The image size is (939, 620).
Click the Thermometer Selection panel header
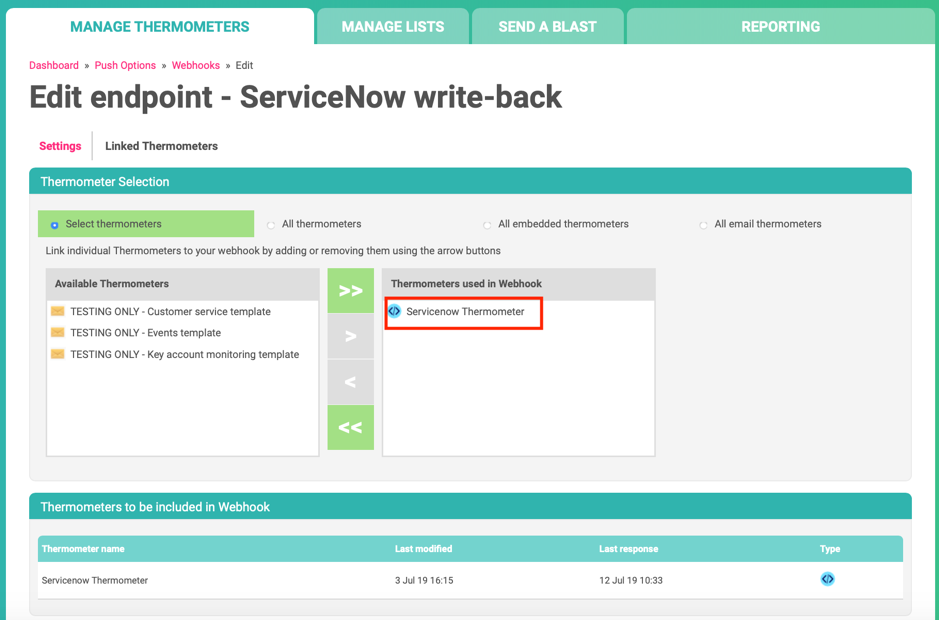[x=470, y=182]
